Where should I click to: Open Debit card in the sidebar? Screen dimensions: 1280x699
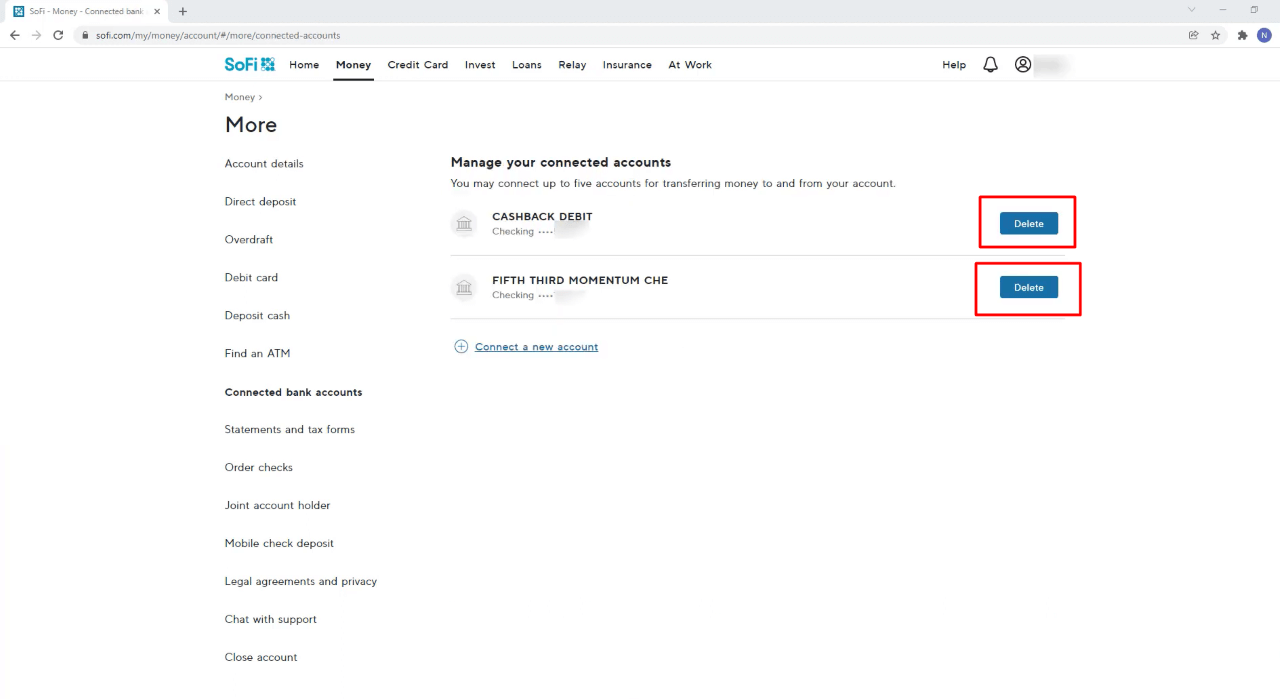point(251,278)
